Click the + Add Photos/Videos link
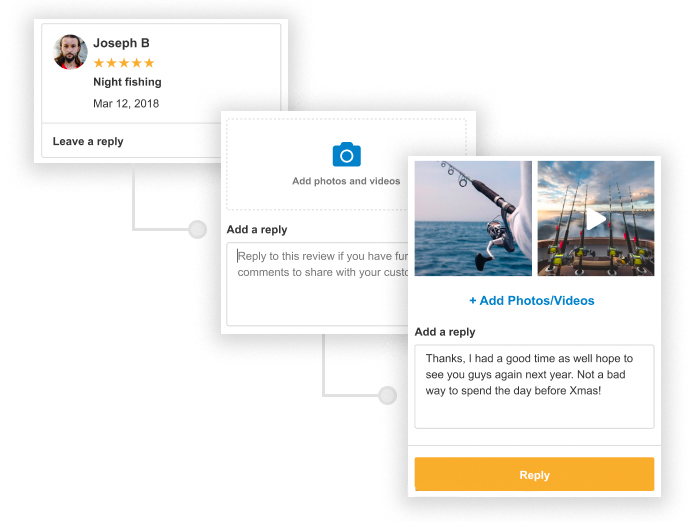 (x=532, y=300)
